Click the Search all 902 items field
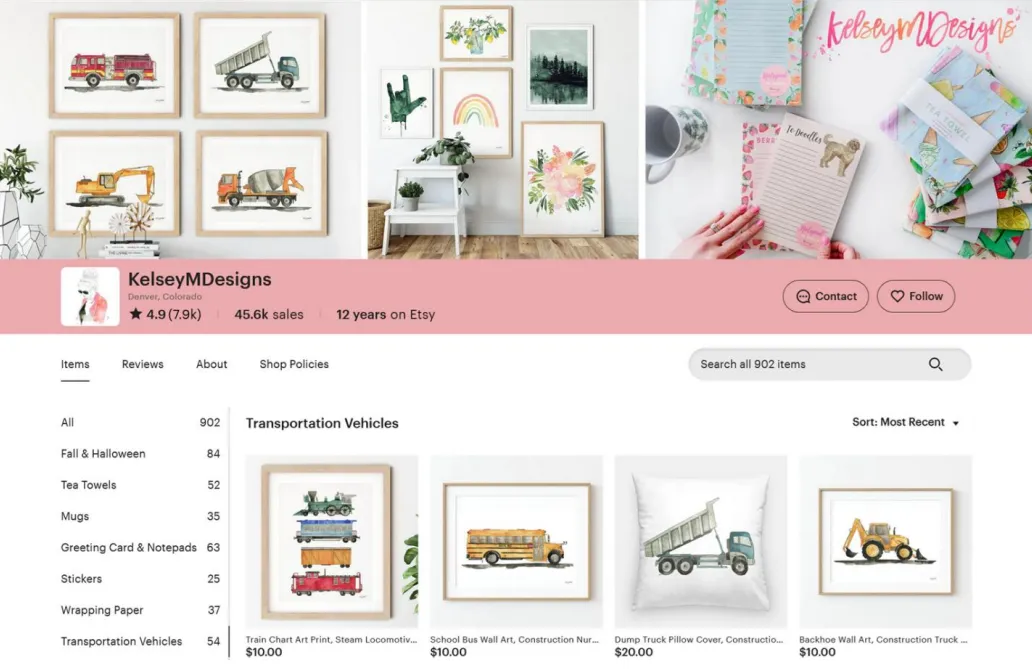 click(x=829, y=364)
